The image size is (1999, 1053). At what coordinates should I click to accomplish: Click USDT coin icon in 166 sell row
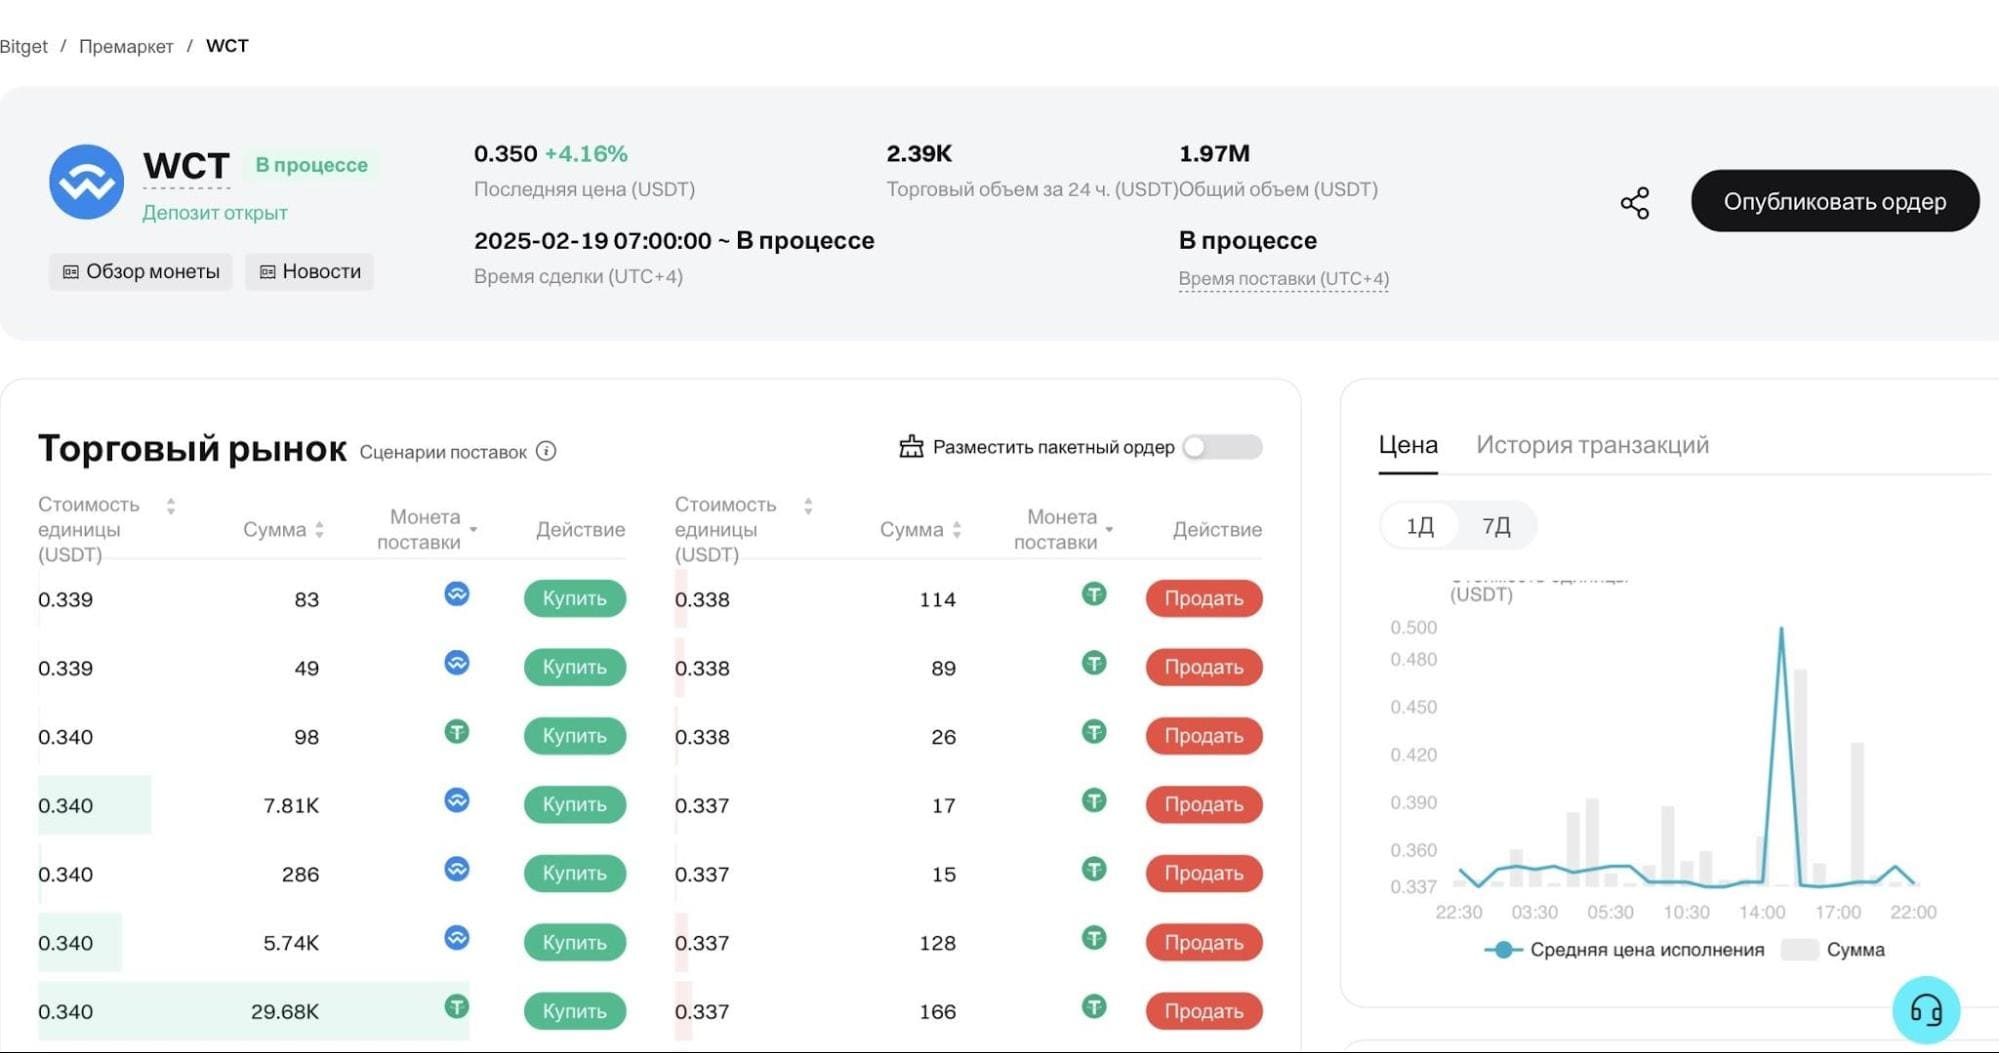pos(1094,1007)
